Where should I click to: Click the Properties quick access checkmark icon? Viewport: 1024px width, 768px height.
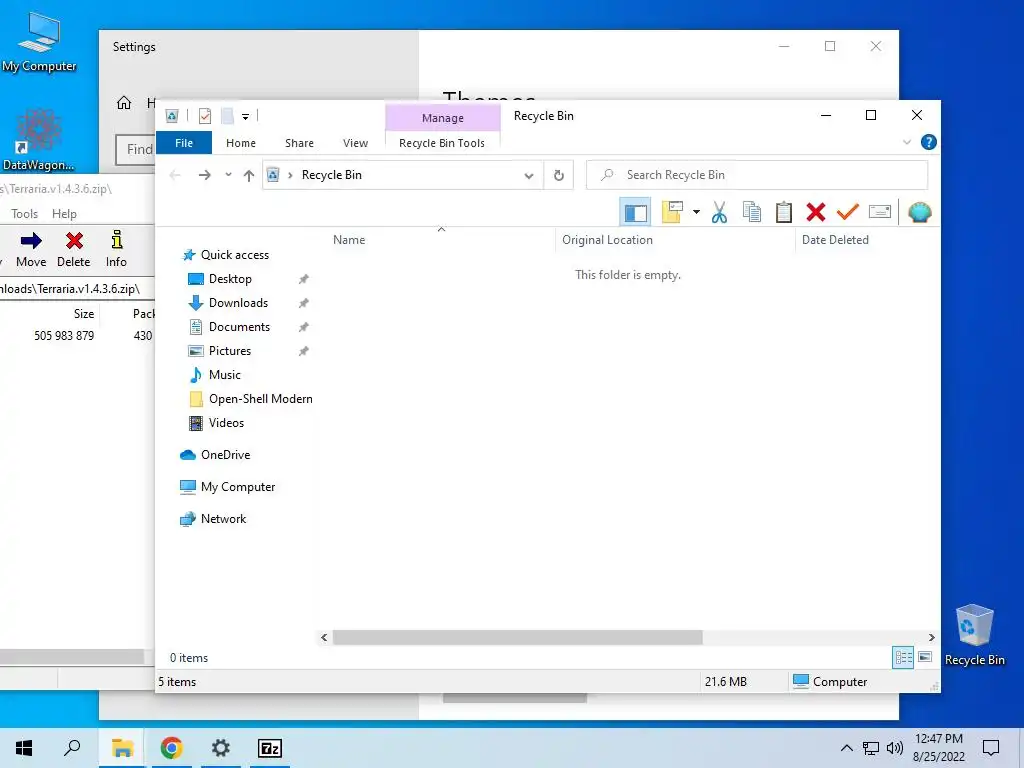pyautogui.click(x=205, y=116)
